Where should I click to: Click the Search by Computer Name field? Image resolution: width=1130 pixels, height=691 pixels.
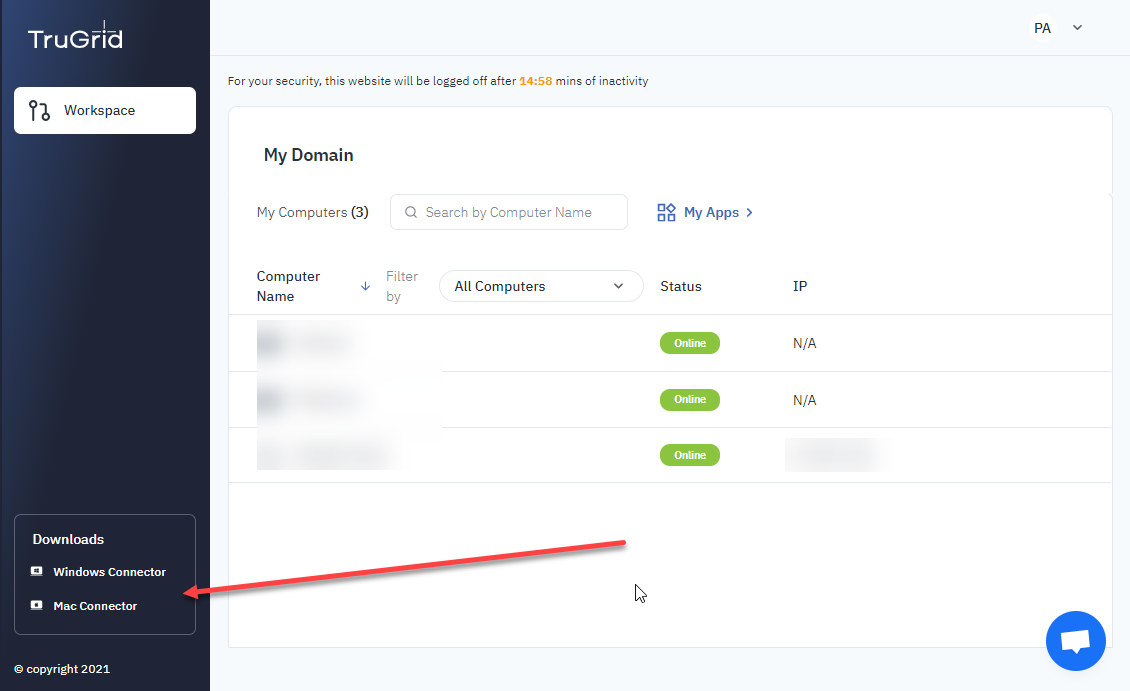tap(509, 212)
